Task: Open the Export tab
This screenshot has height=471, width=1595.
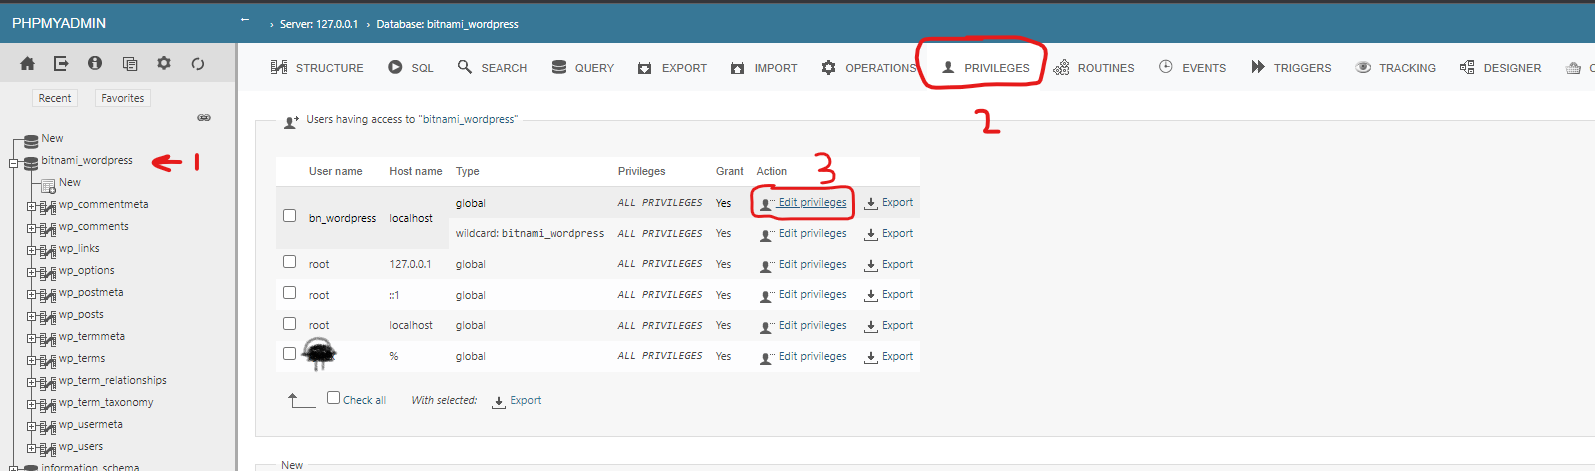Action: (x=672, y=68)
